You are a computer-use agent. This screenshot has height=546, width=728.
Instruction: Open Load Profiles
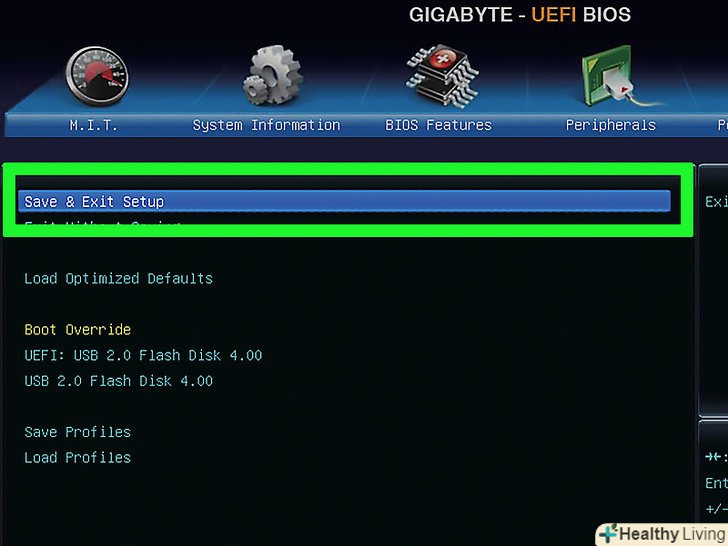tap(78, 457)
